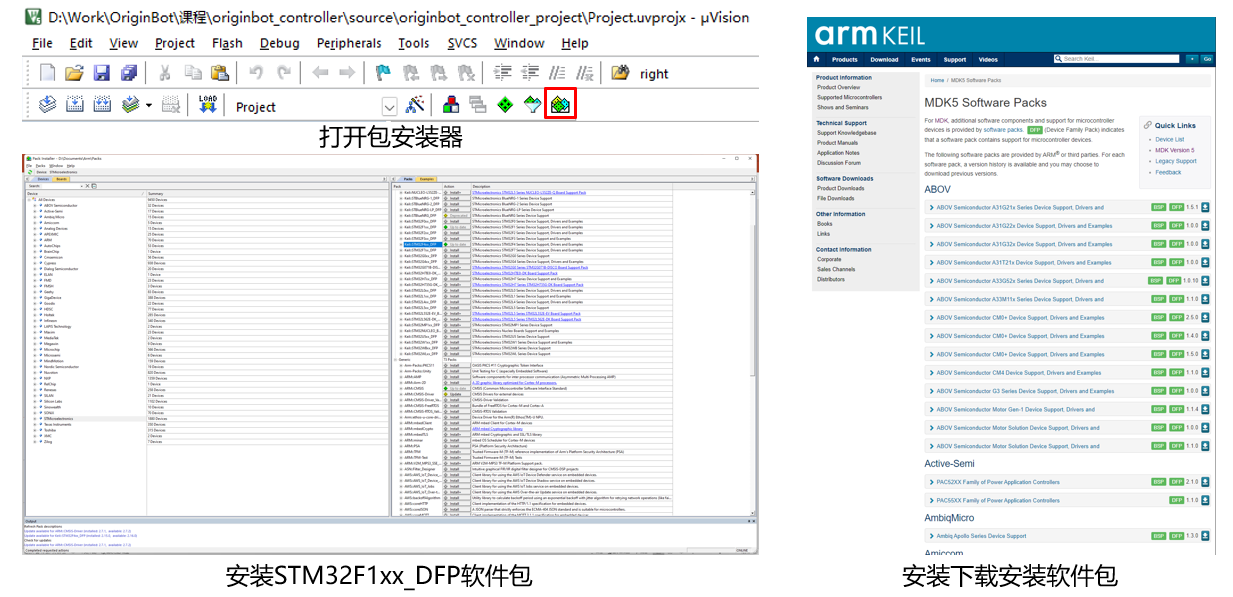Click the LOAD download-to-flash icon
This screenshot has width=1233, height=597.
[208, 104]
